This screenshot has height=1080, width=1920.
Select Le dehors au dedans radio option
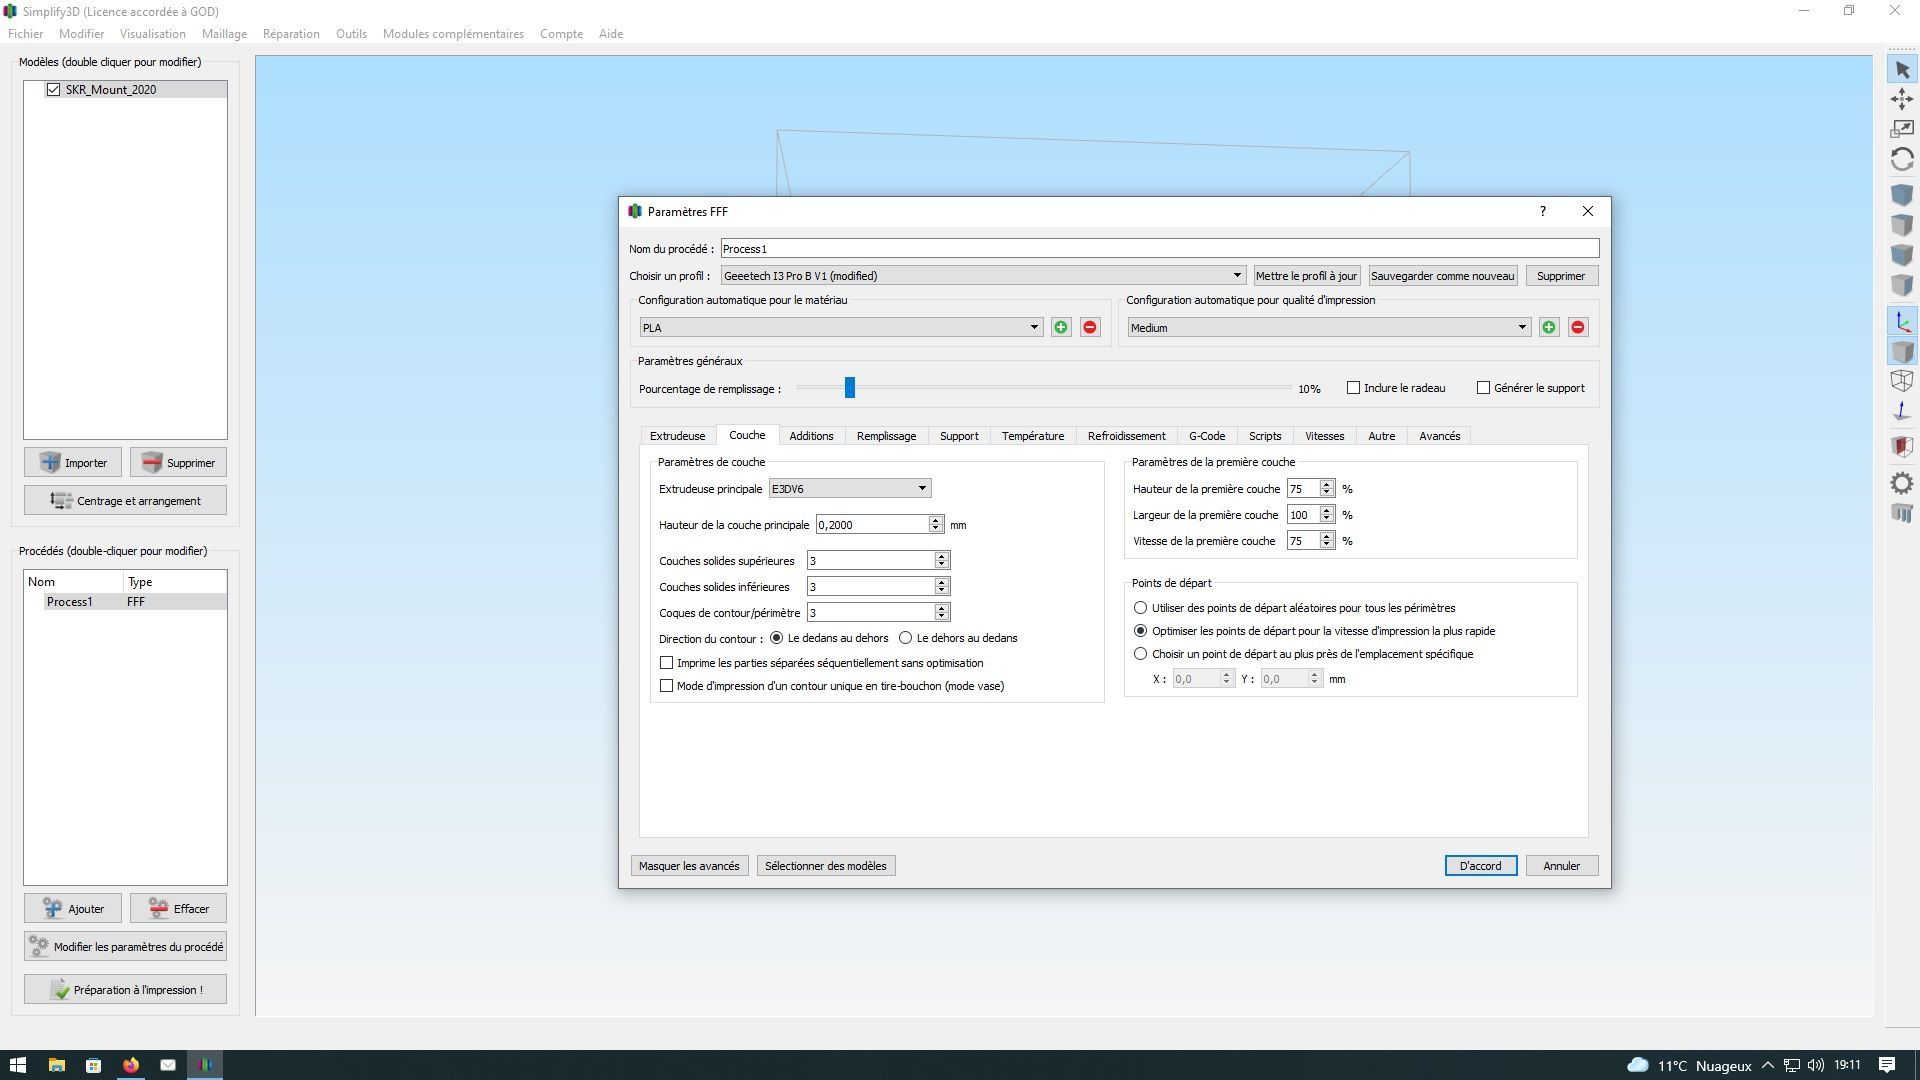[906, 638]
